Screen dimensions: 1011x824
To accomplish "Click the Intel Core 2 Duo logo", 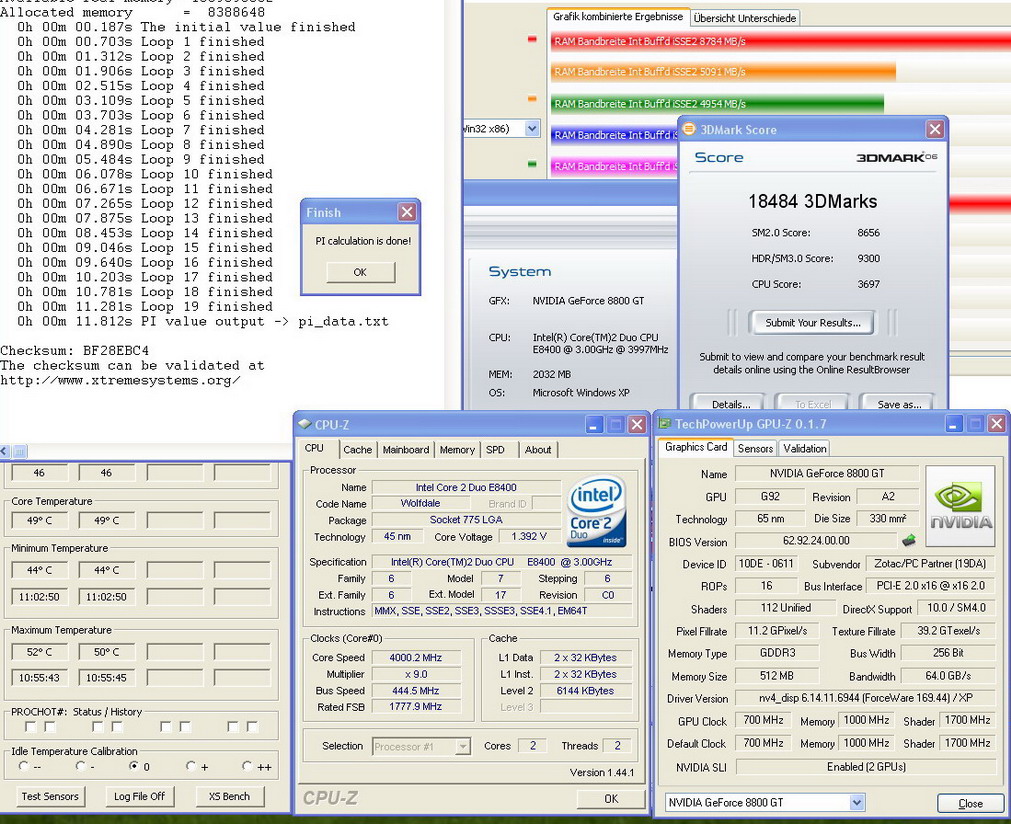I will (598, 511).
